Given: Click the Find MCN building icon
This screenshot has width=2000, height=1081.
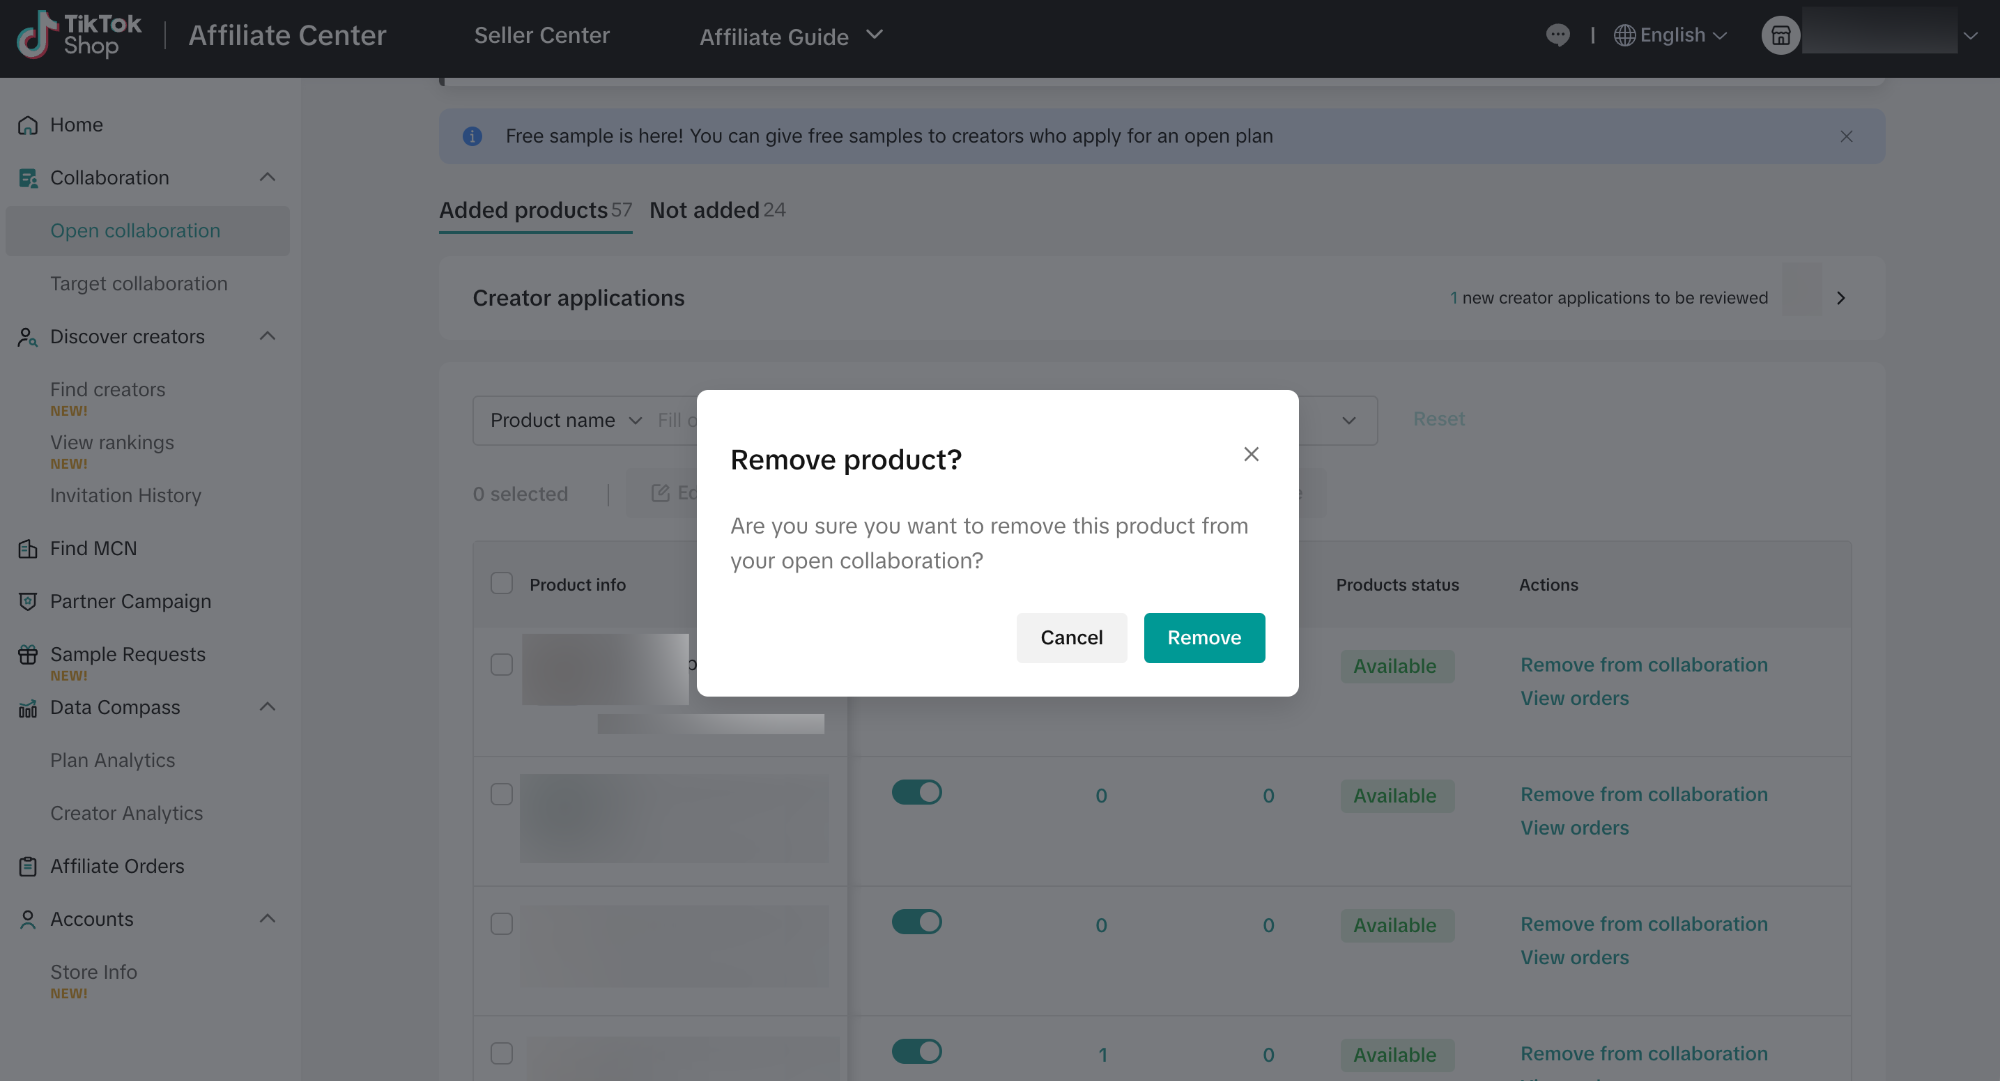Looking at the screenshot, I should tap(28, 549).
